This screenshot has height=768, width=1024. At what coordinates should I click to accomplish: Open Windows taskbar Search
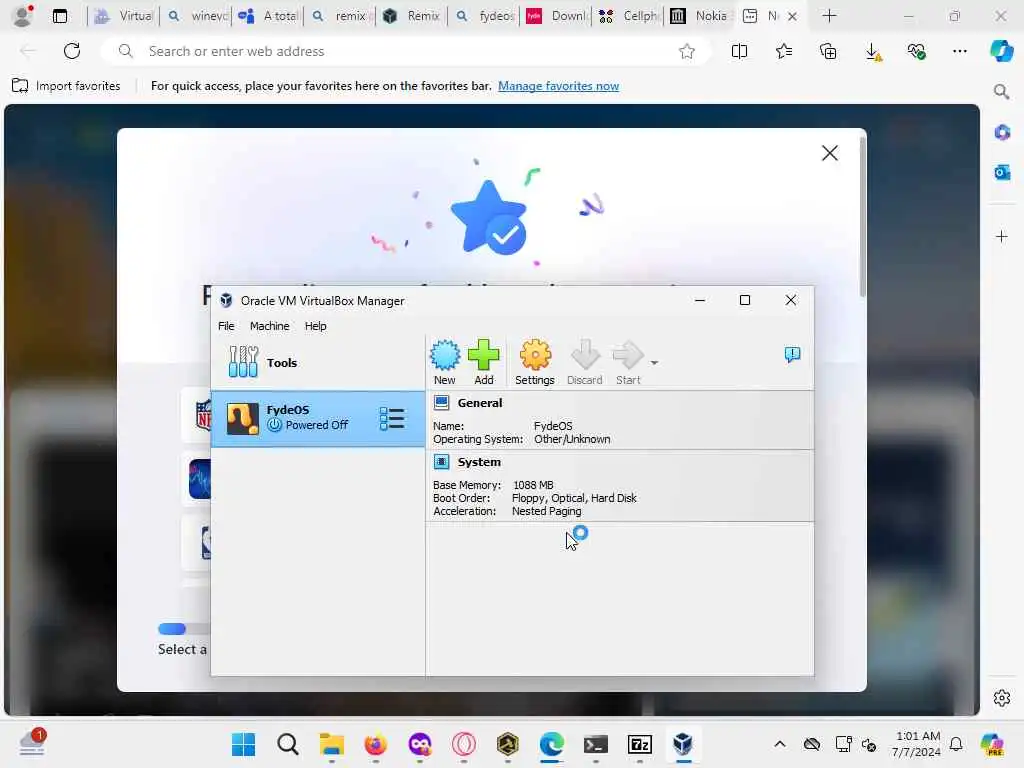coord(287,744)
